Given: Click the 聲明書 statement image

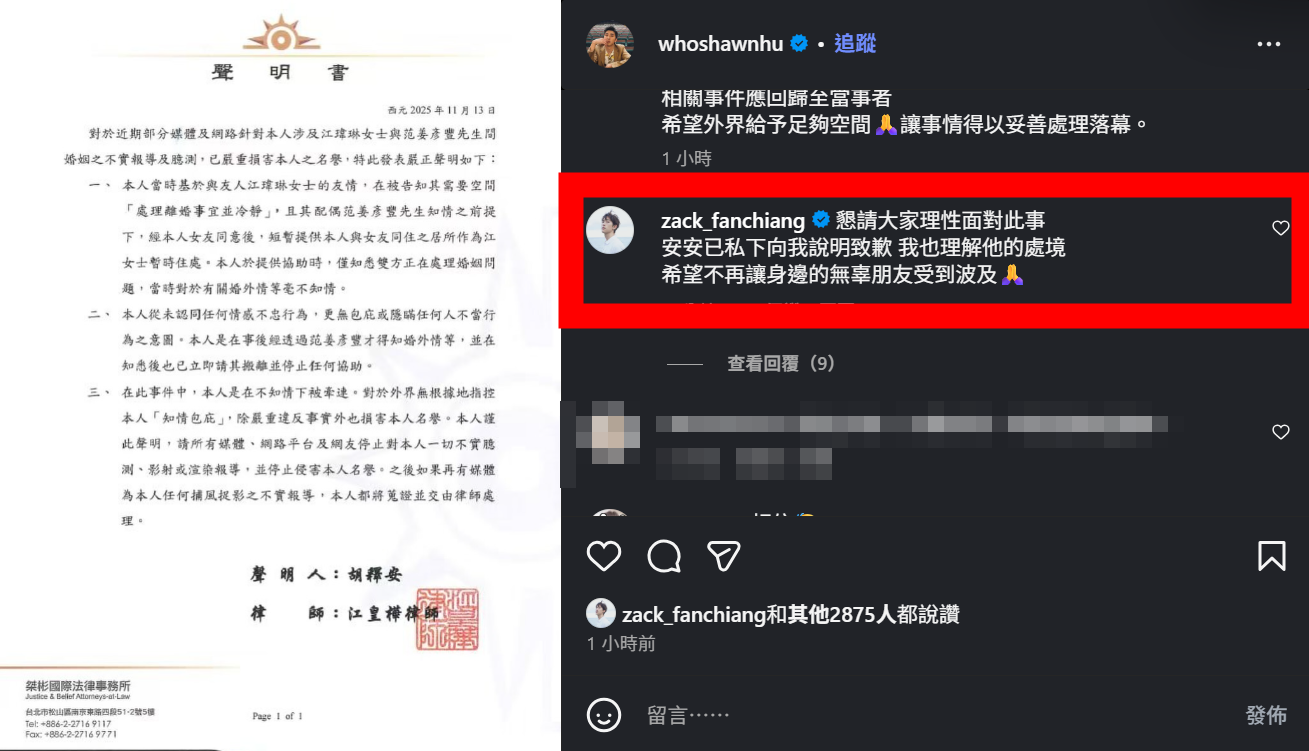Looking at the screenshot, I should tap(280, 375).
